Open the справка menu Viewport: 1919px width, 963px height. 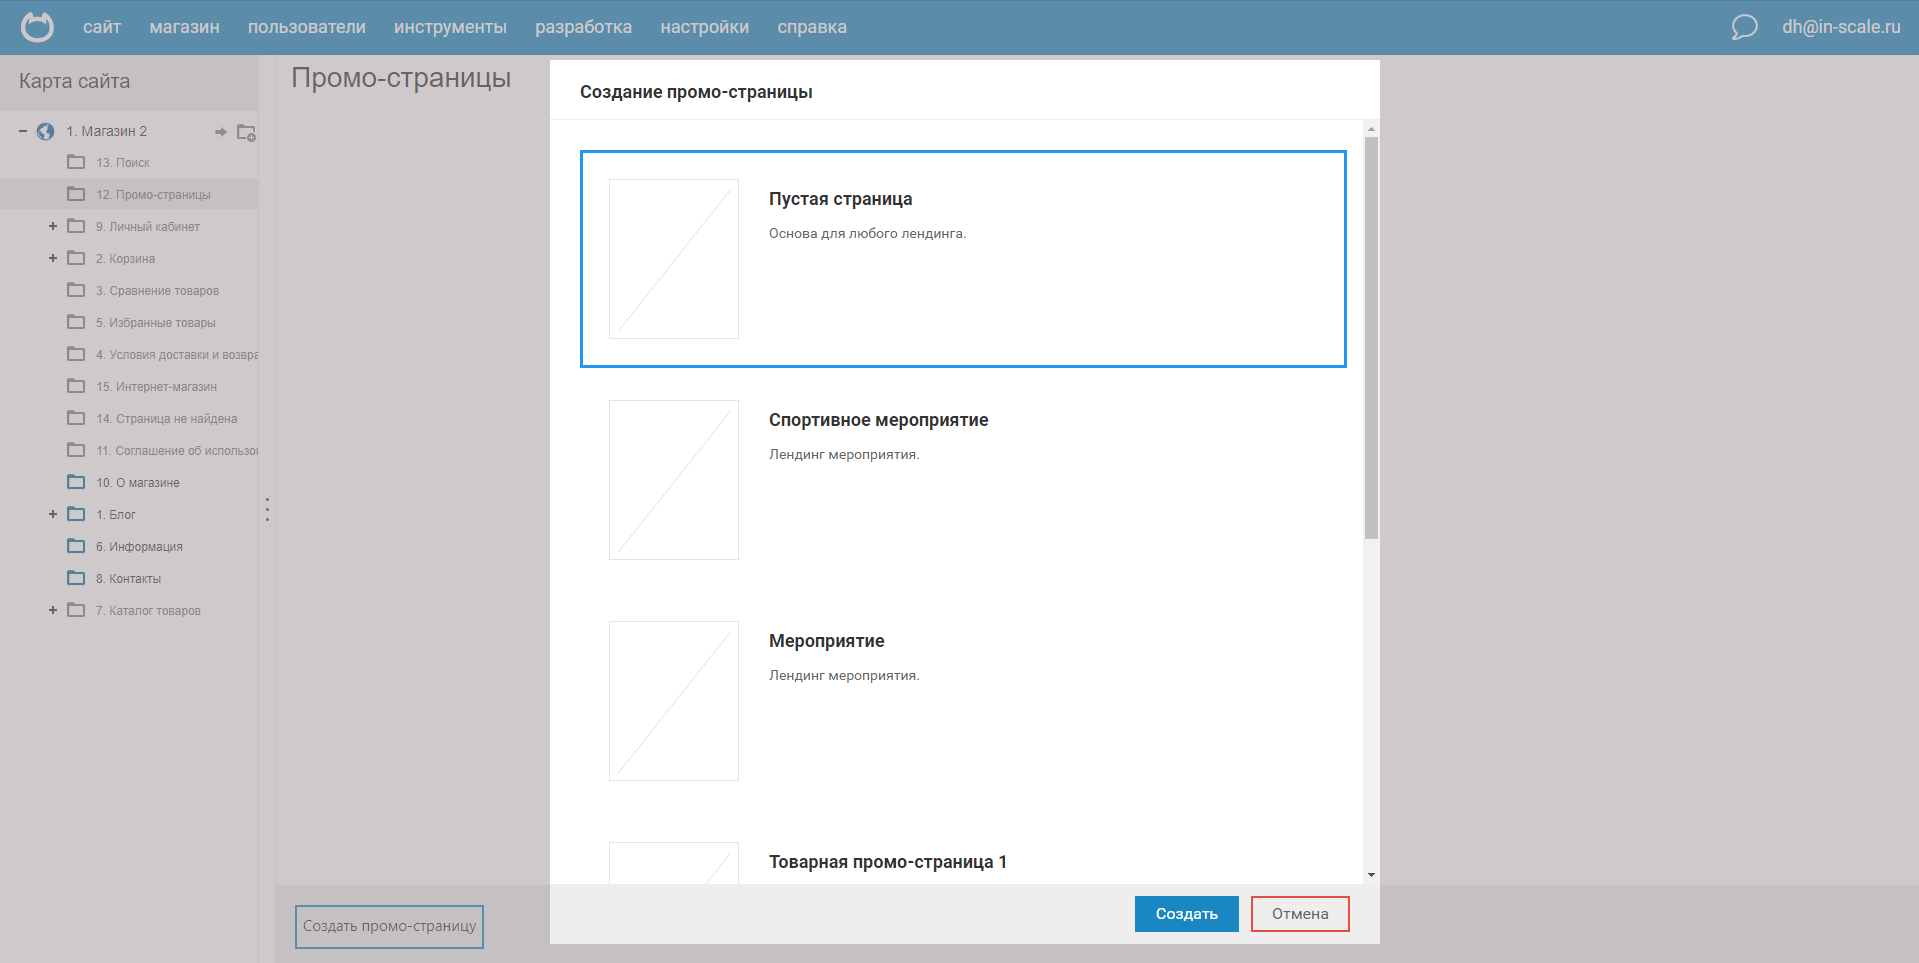click(812, 27)
